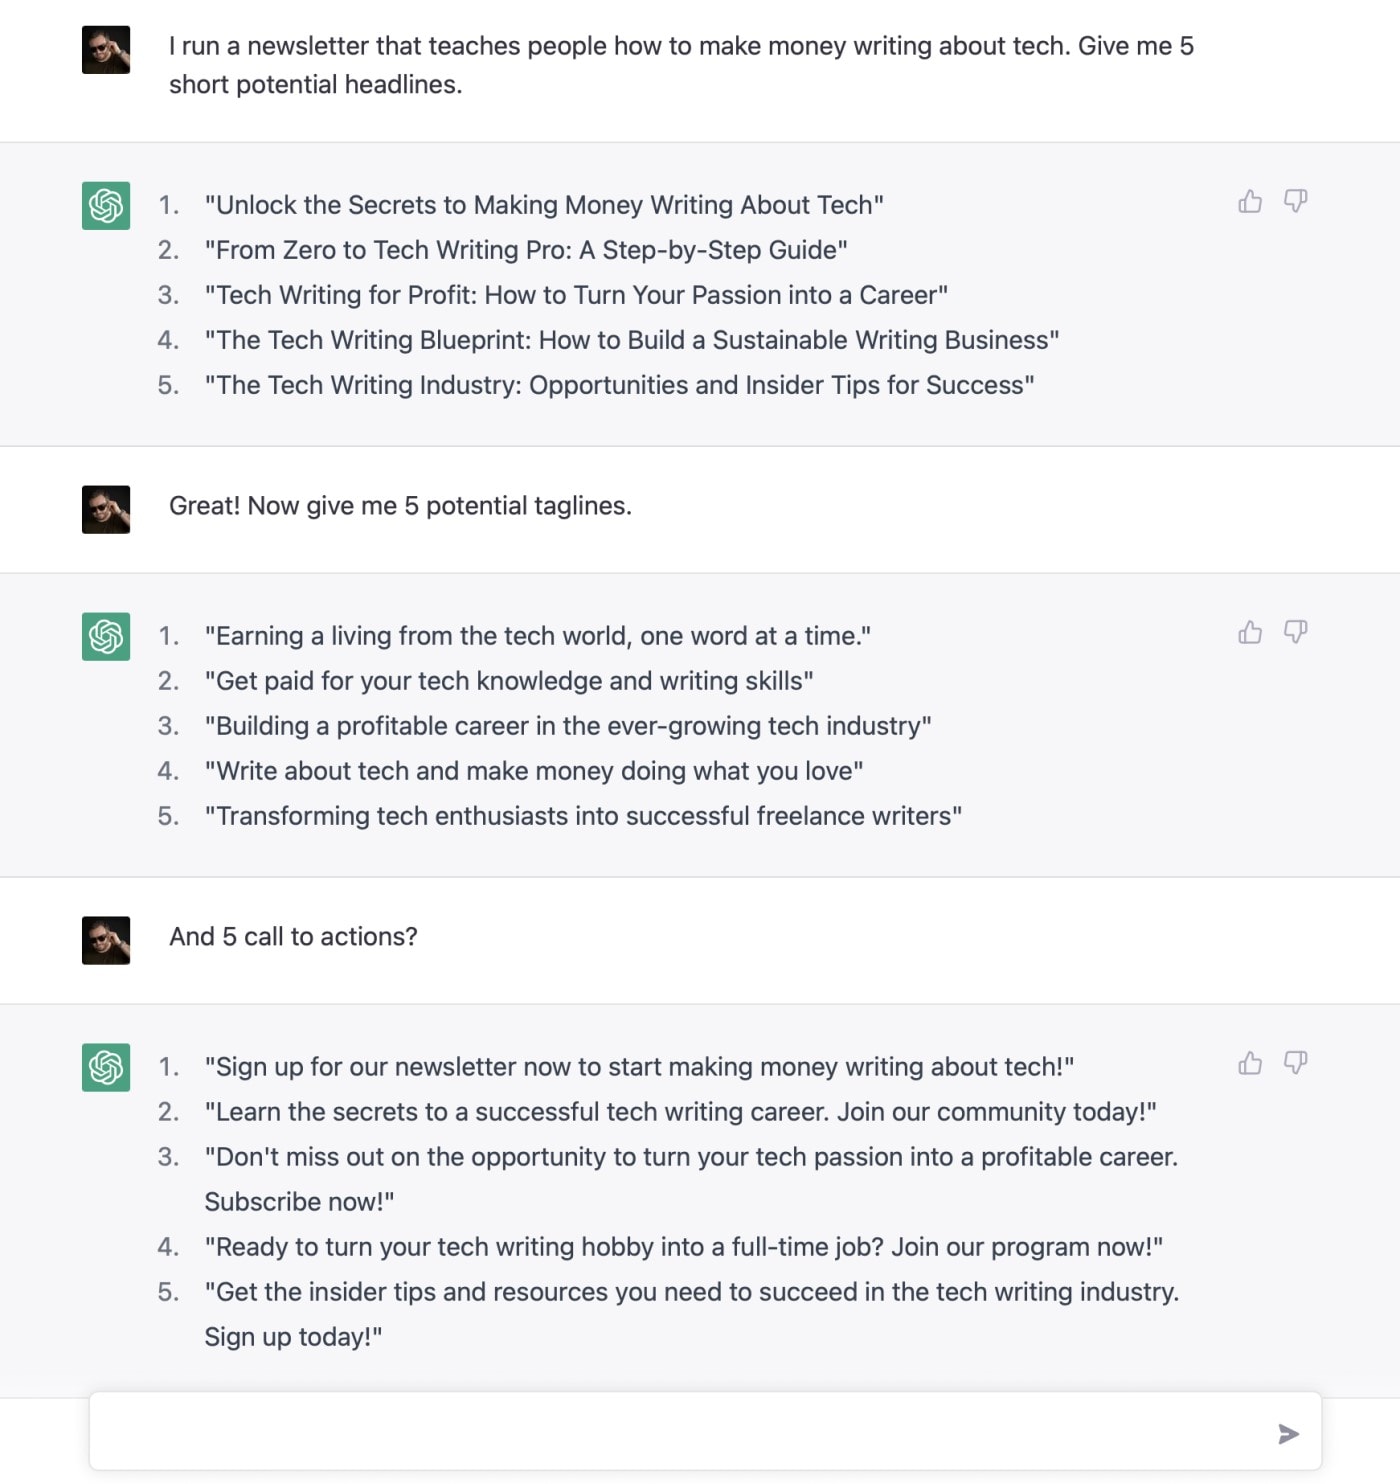Image resolution: width=1400 pixels, height=1484 pixels.
Task: Click the "And 5 call to actions?" message
Action: (293, 937)
